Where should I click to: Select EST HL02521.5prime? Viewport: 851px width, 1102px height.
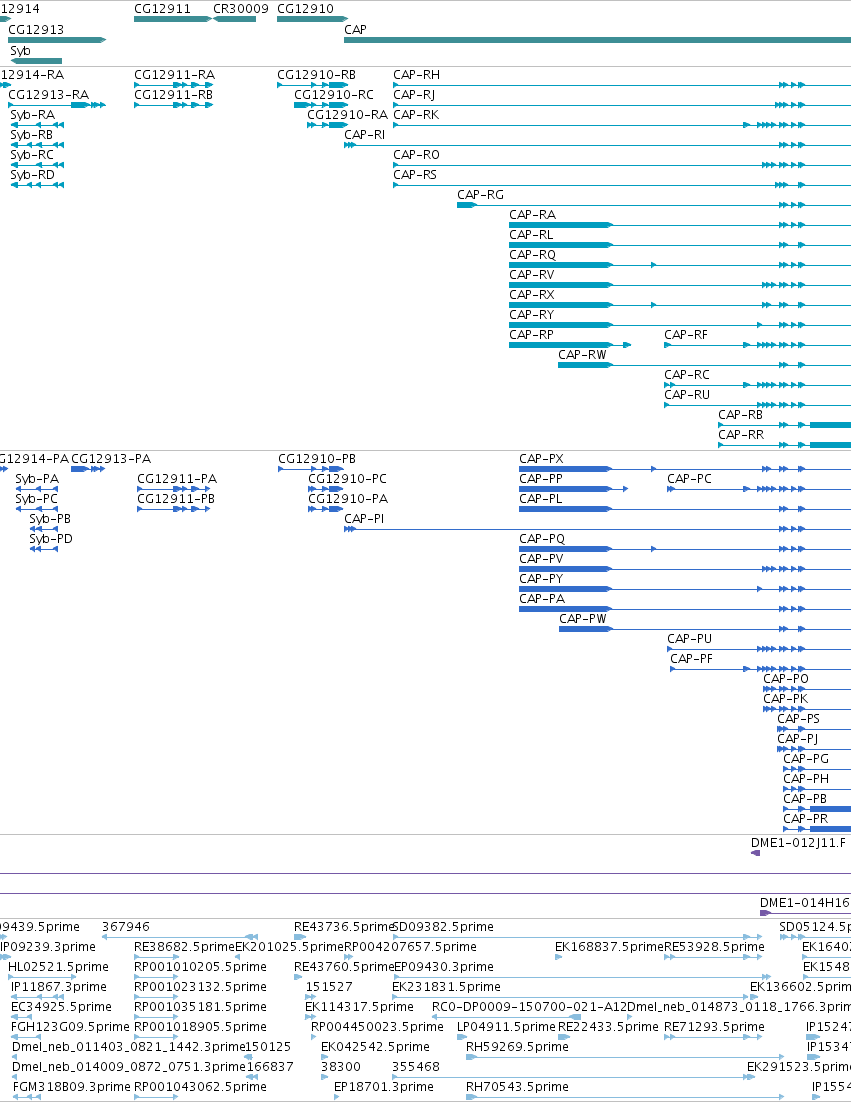pyautogui.click(x=42, y=977)
